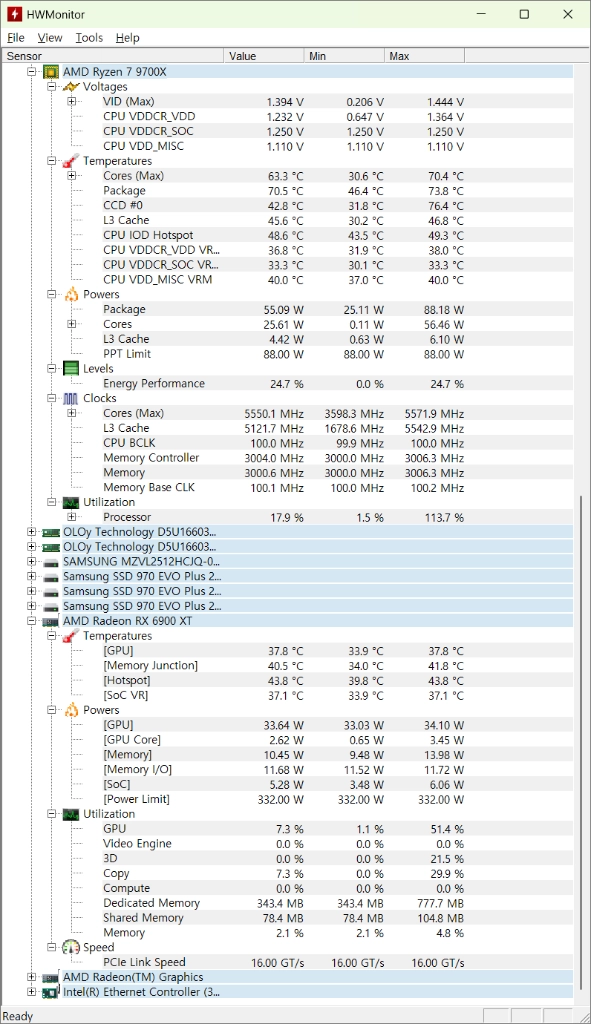Click the Levels green bars icon
591x1024 pixels.
(x=71, y=368)
